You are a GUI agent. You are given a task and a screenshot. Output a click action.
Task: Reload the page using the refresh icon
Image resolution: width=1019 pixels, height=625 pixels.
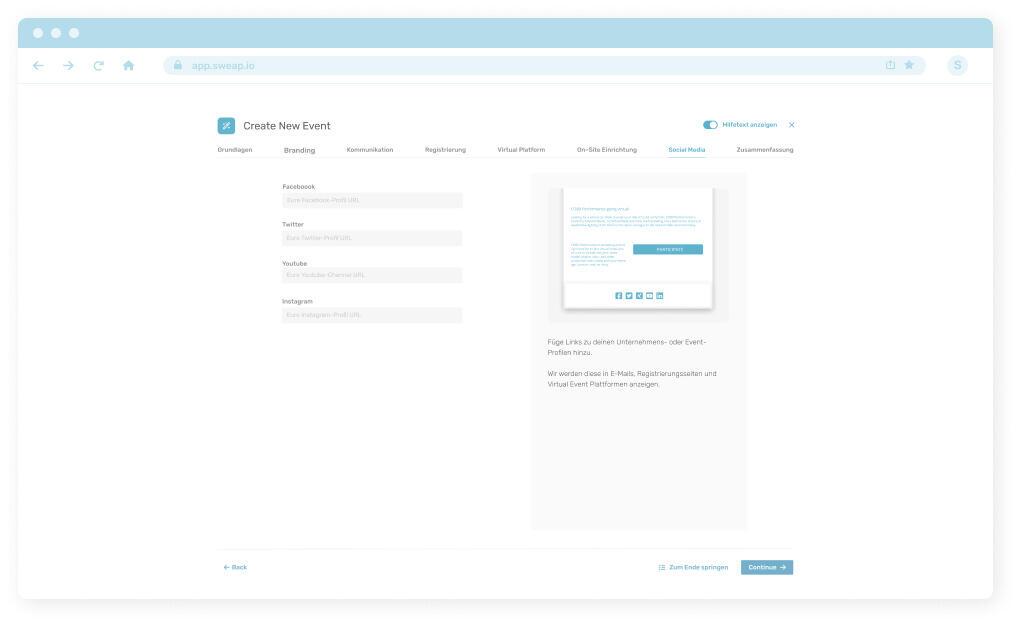(98, 66)
